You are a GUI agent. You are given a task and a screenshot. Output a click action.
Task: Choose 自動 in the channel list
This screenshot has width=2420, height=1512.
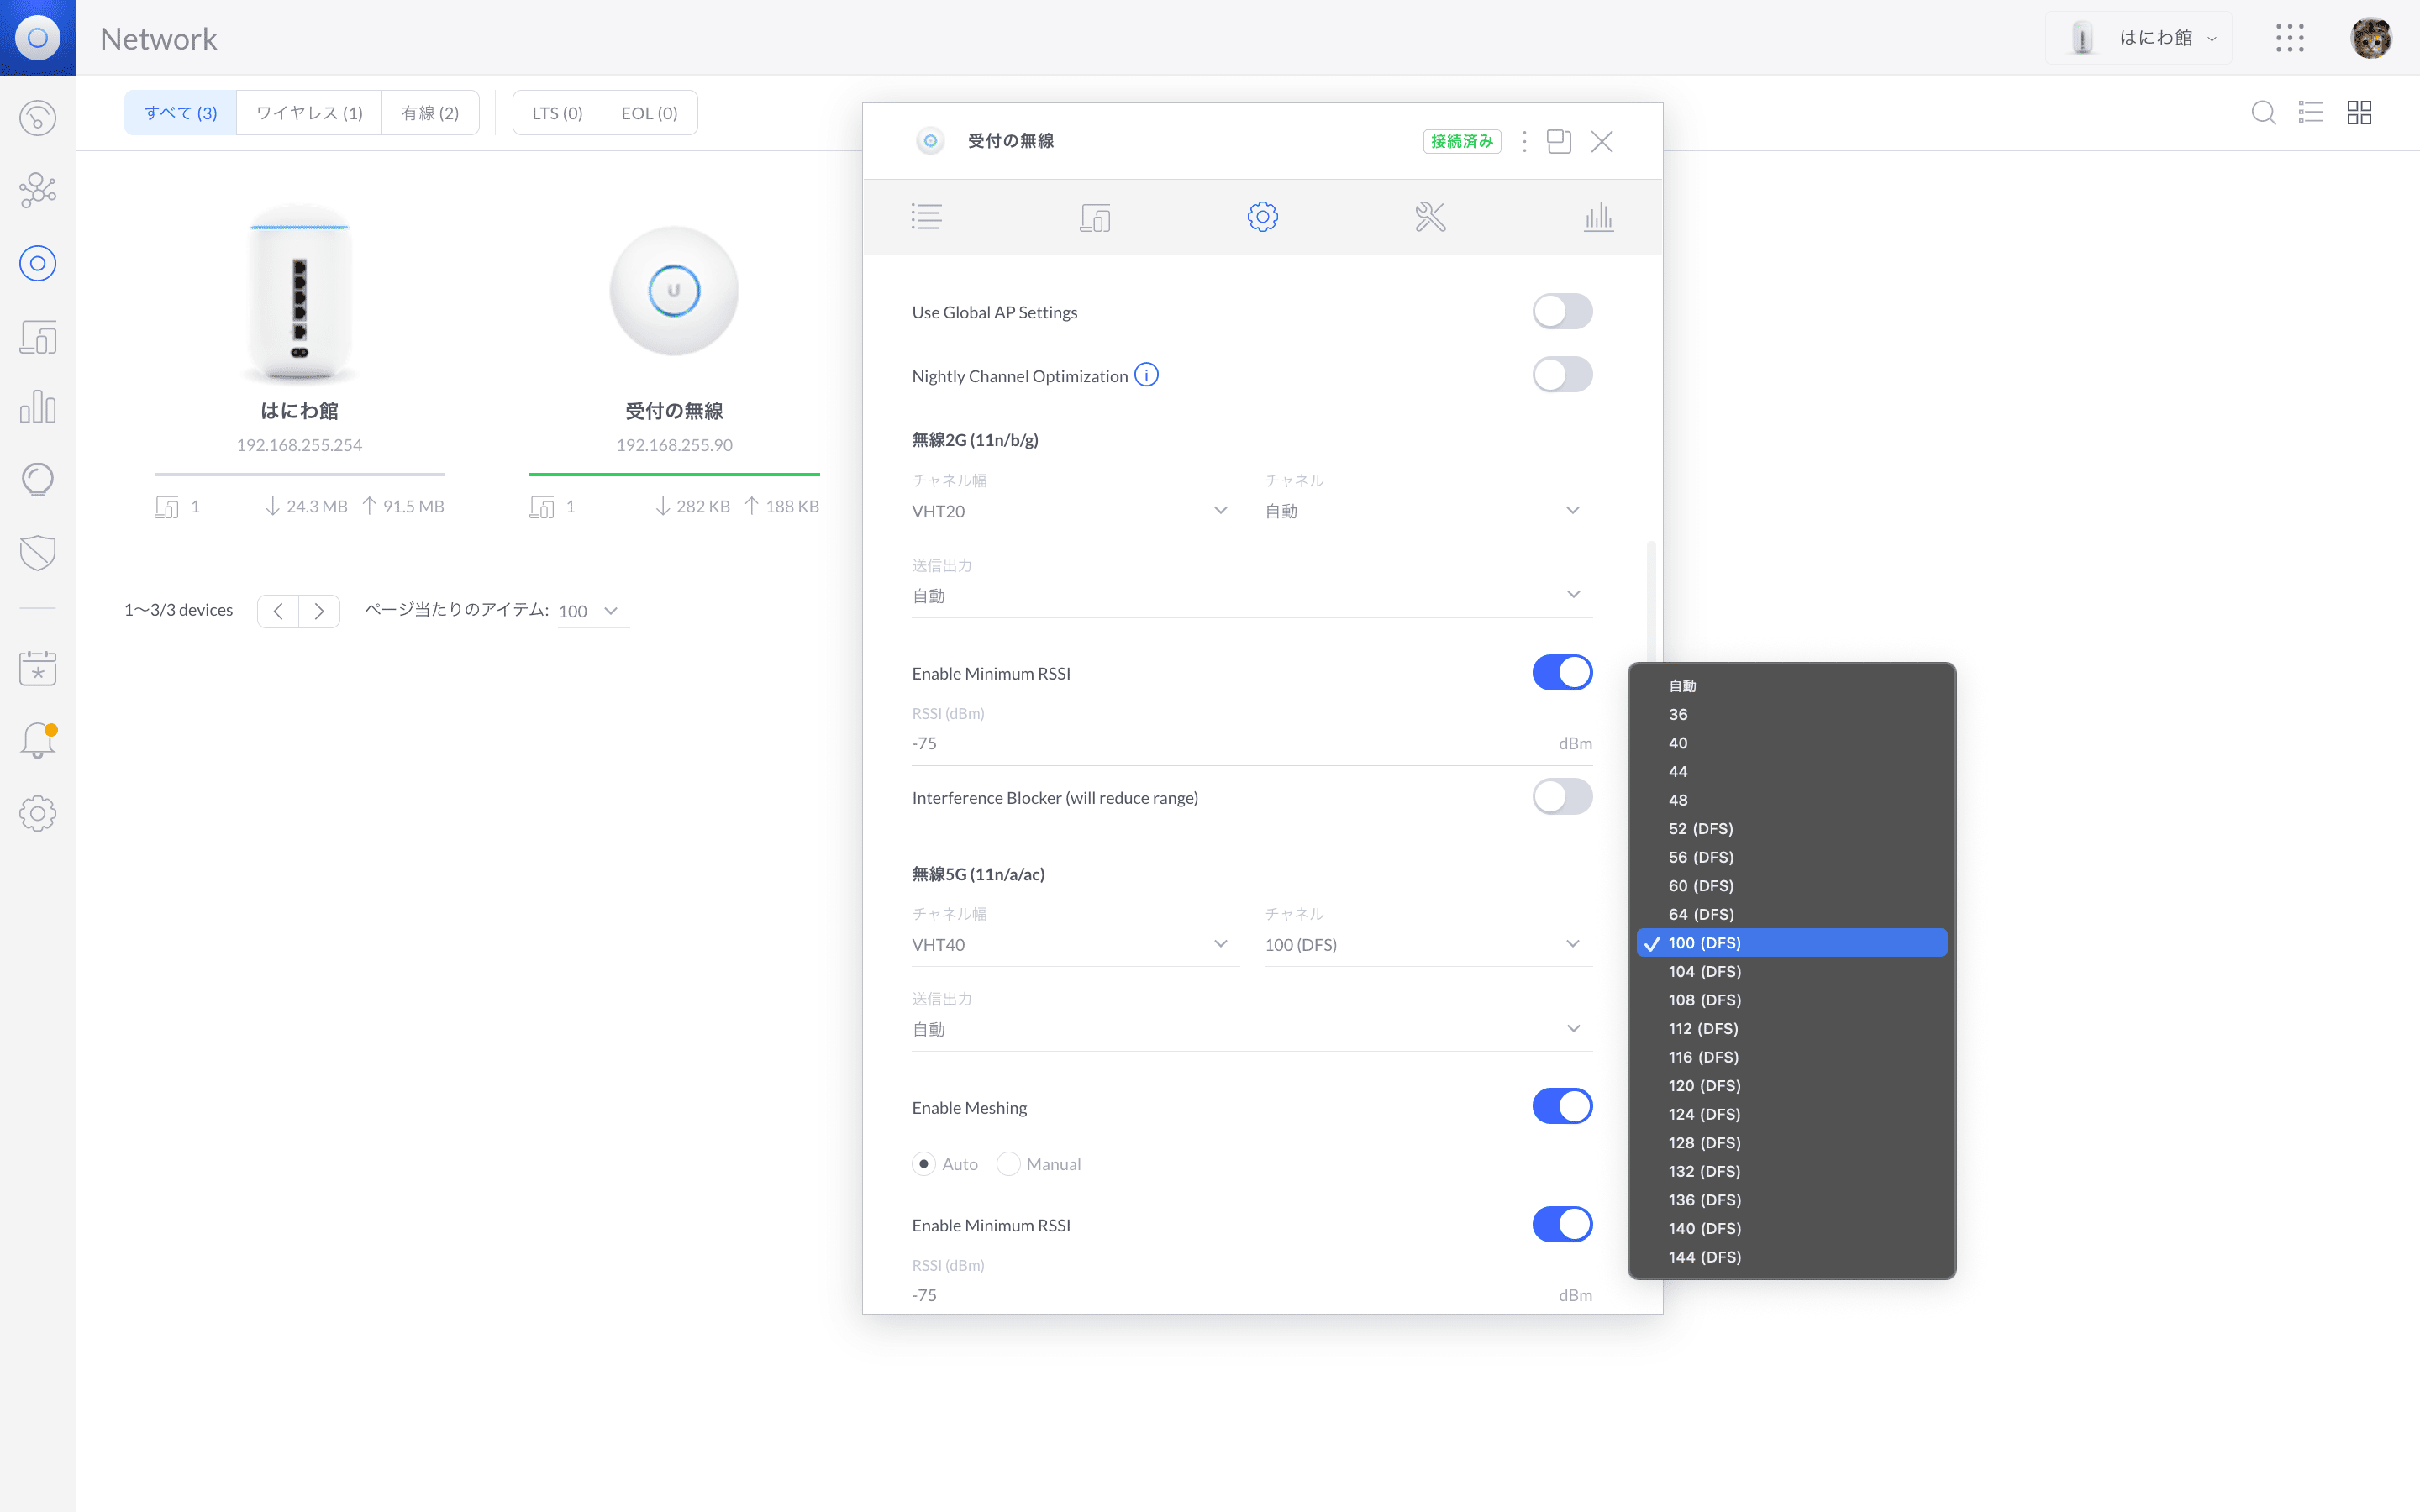1791,686
